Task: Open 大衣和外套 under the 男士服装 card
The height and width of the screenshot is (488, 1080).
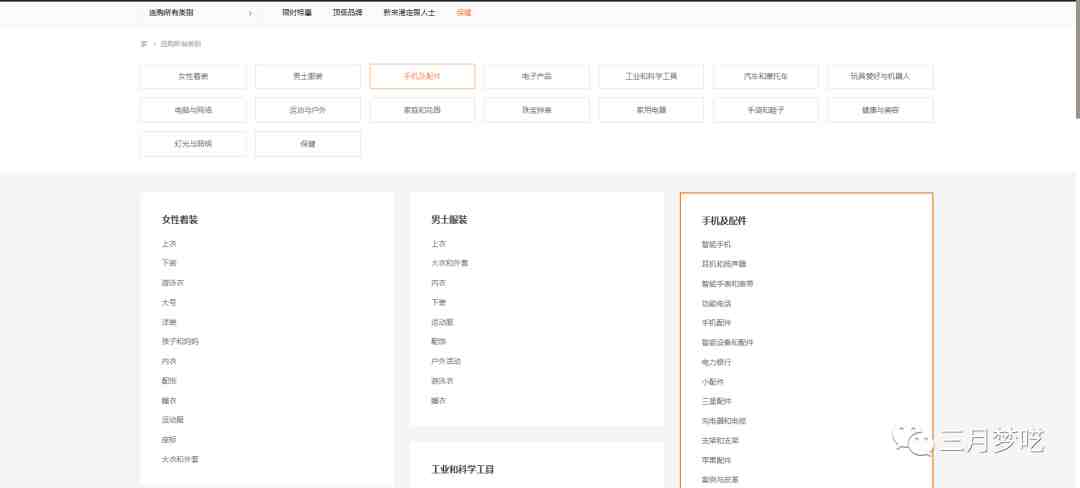Action: coord(450,263)
